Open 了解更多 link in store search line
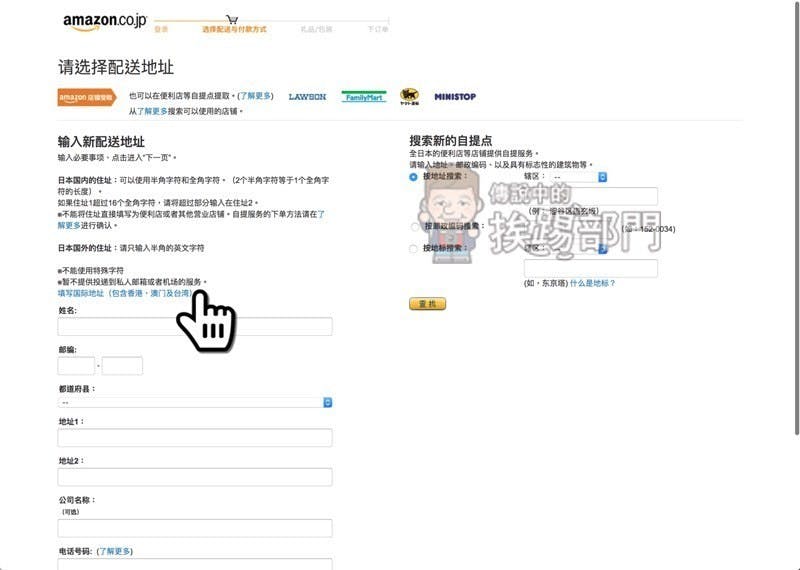The image size is (800, 570). (152, 111)
